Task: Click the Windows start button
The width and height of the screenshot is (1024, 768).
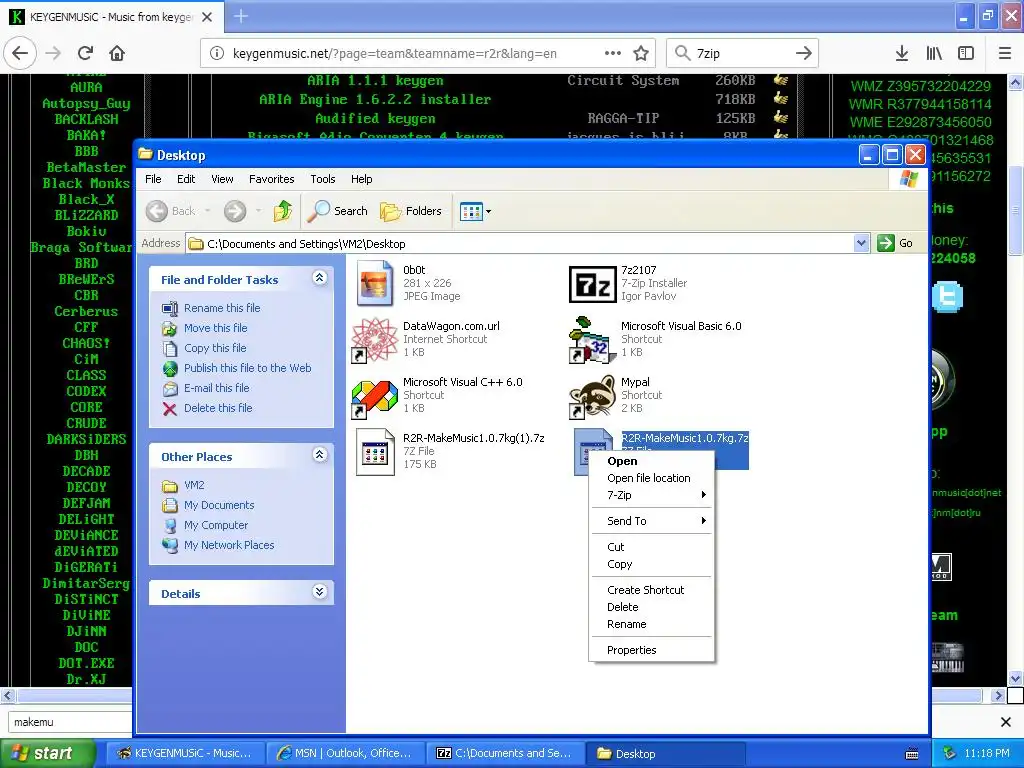Action: click(46, 753)
